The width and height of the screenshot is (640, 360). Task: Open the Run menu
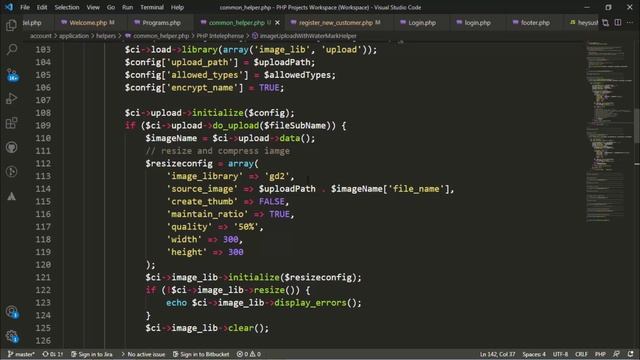pos(127,7)
